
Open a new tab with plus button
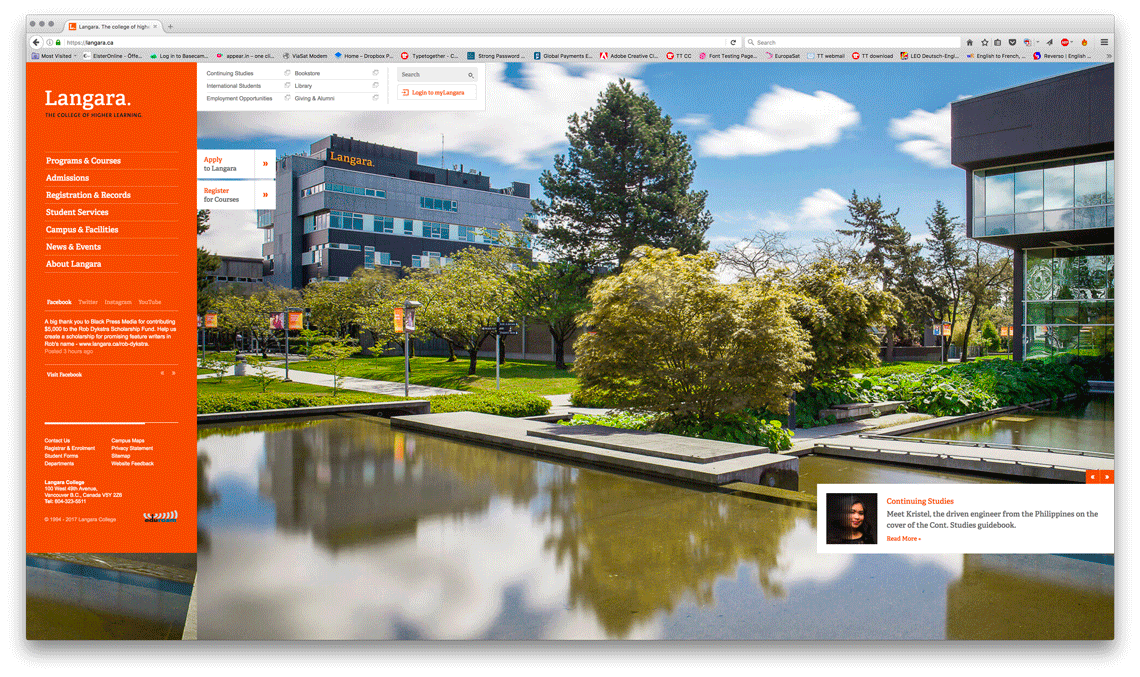pos(170,26)
